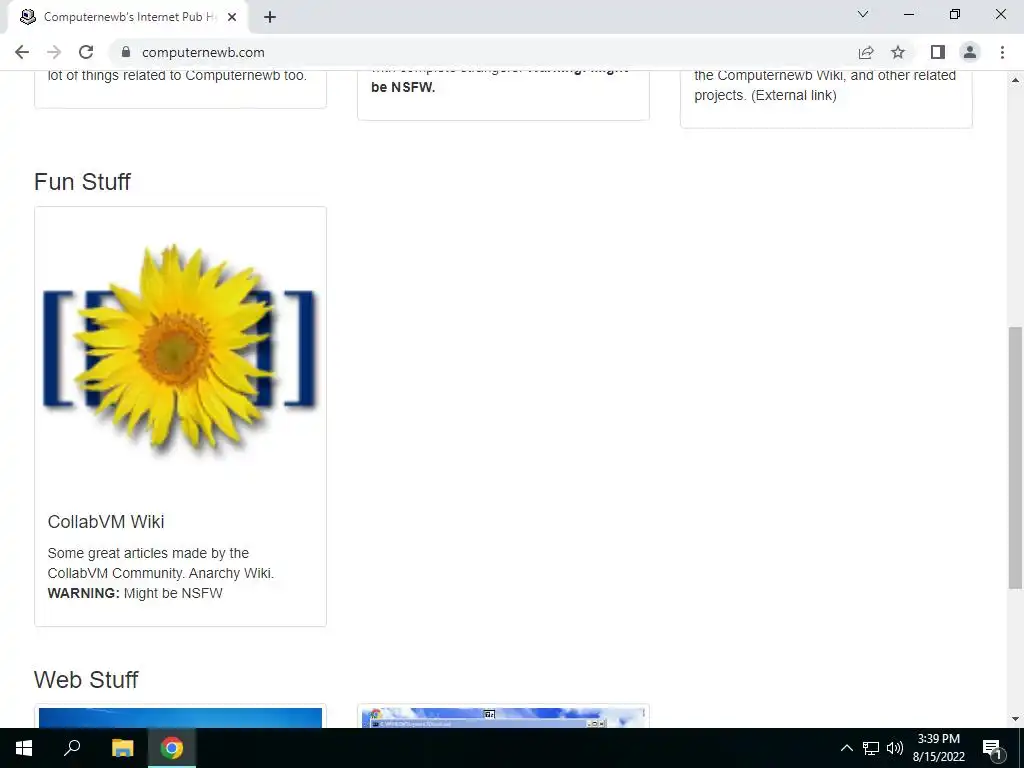Click the Chrome taskbar icon
1024x768 pixels.
(x=172, y=748)
